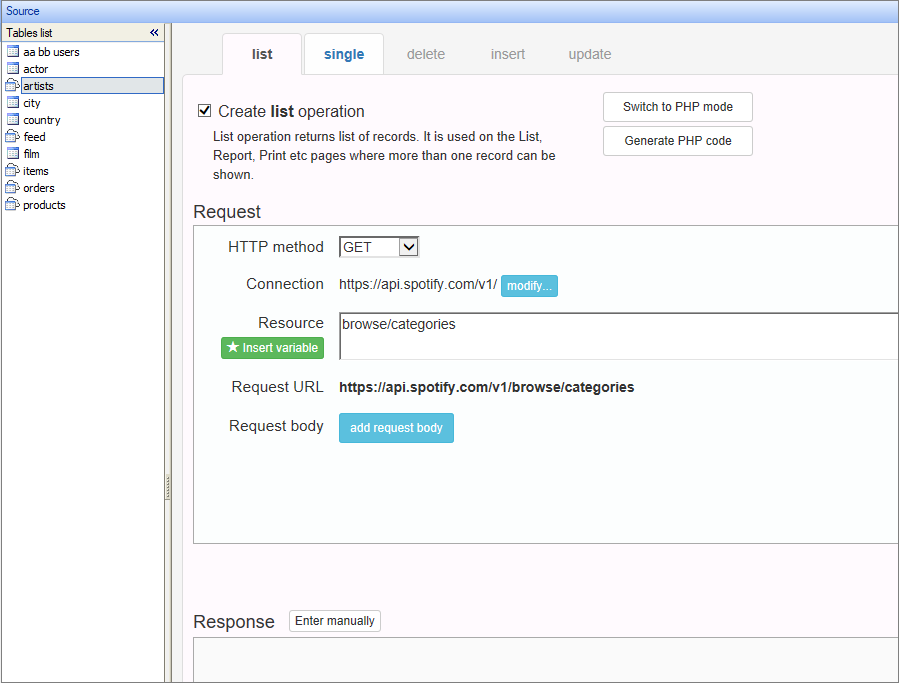Click inside the Resource text field
The image size is (899, 683).
[x=618, y=336]
